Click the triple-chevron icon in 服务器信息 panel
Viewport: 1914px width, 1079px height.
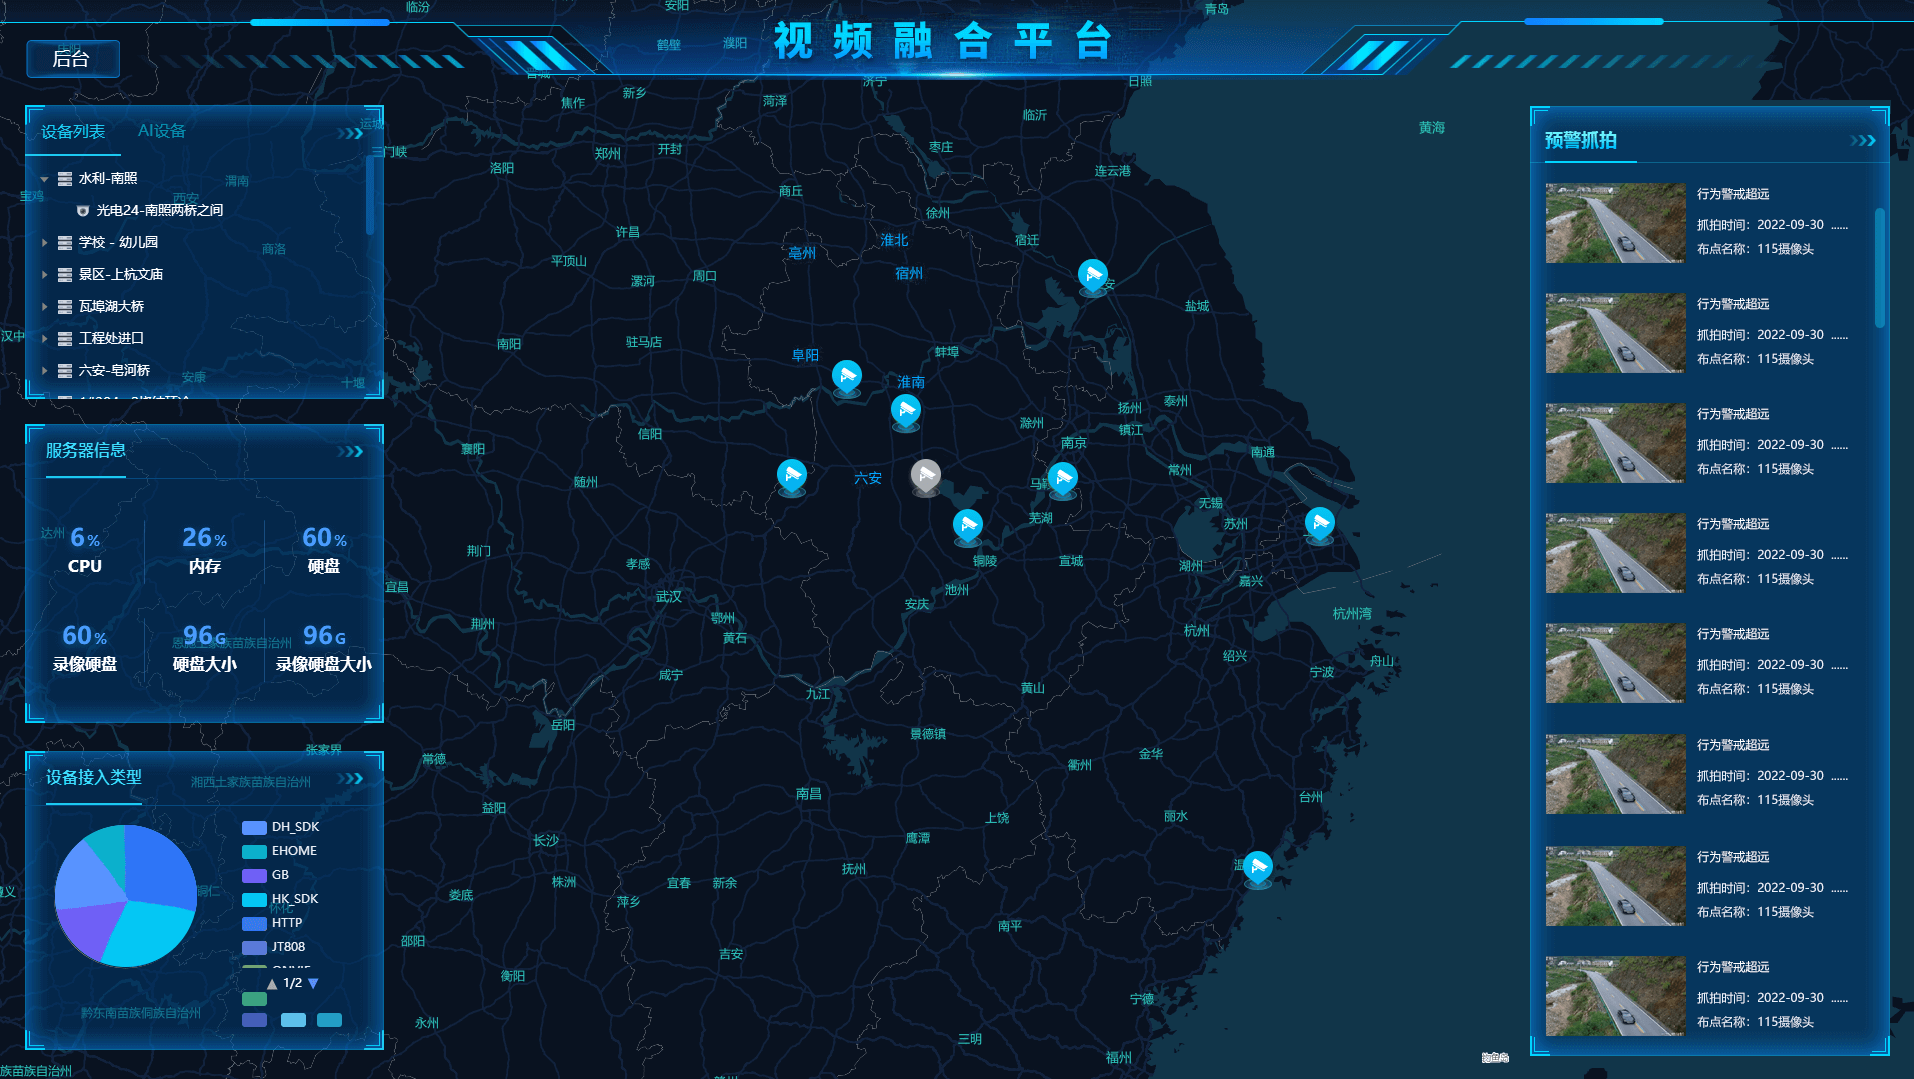click(x=350, y=452)
